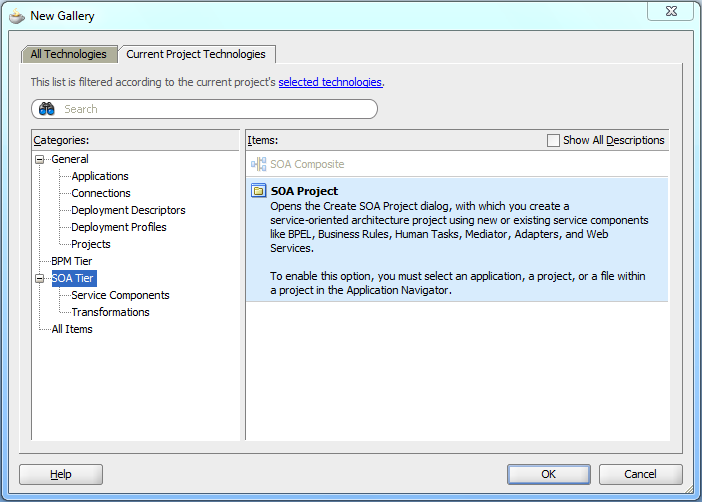Click the SOA Composite item icon

[x=258, y=164]
